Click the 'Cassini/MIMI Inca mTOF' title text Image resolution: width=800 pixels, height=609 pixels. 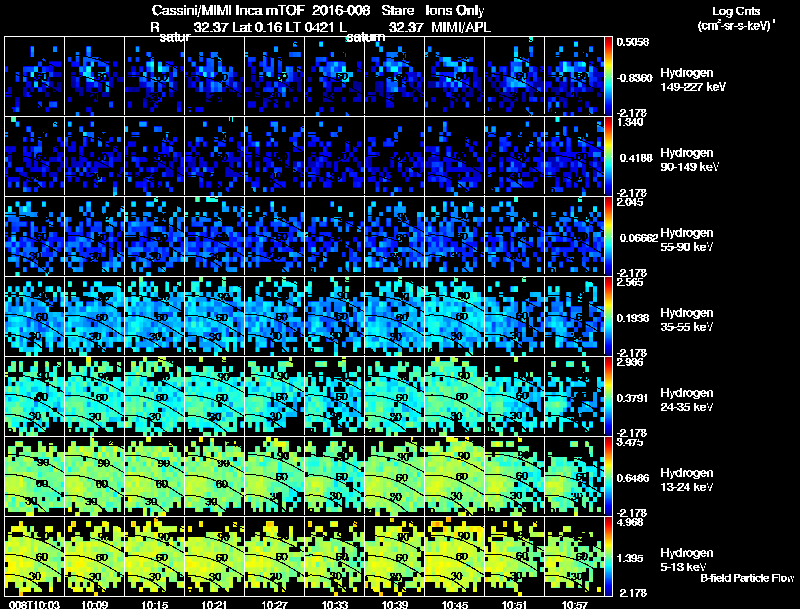228,10
